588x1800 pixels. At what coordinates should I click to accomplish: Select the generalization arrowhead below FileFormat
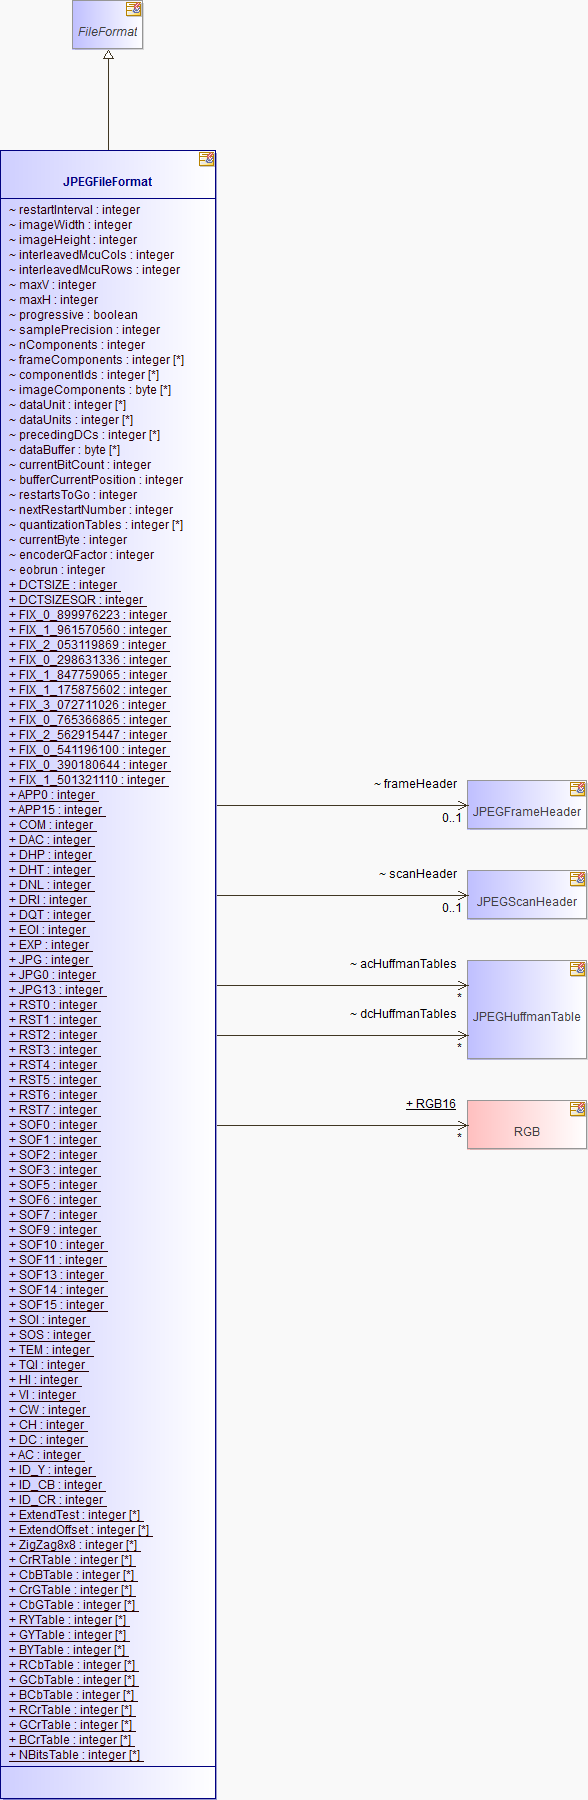[108, 55]
